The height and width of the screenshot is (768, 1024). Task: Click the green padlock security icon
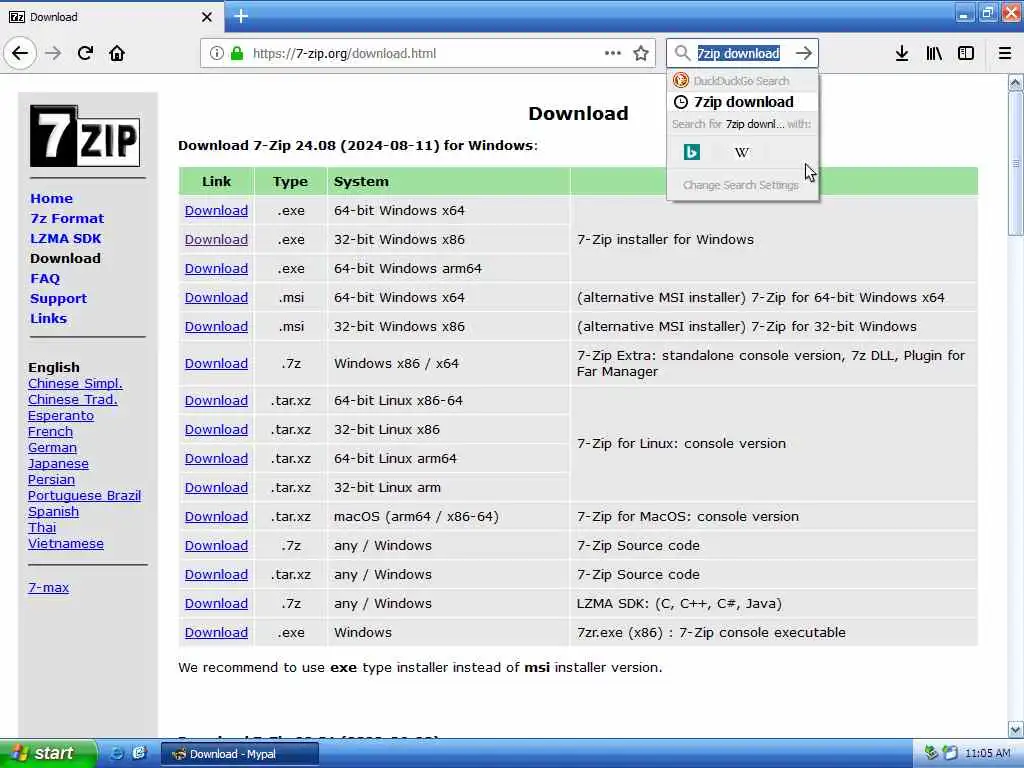(x=237, y=54)
